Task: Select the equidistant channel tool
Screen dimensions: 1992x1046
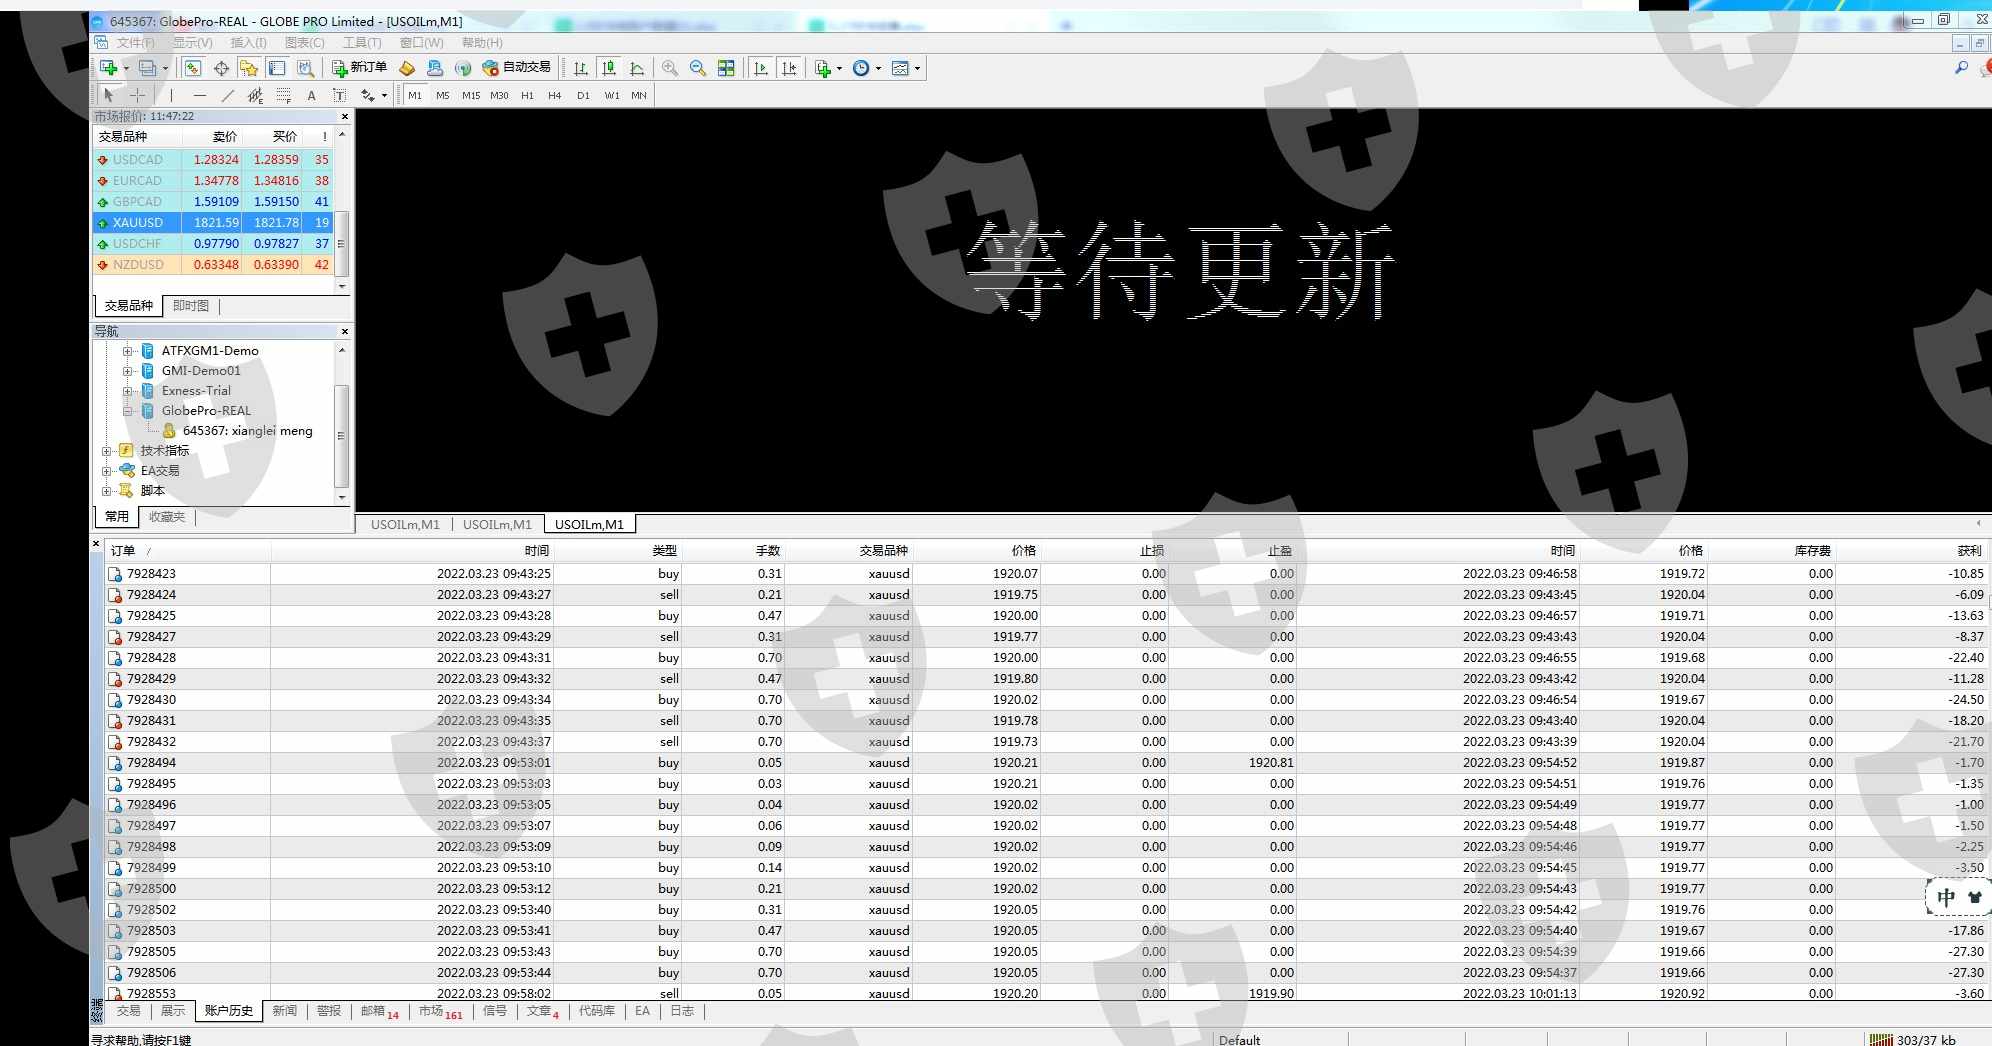Action: tap(256, 95)
